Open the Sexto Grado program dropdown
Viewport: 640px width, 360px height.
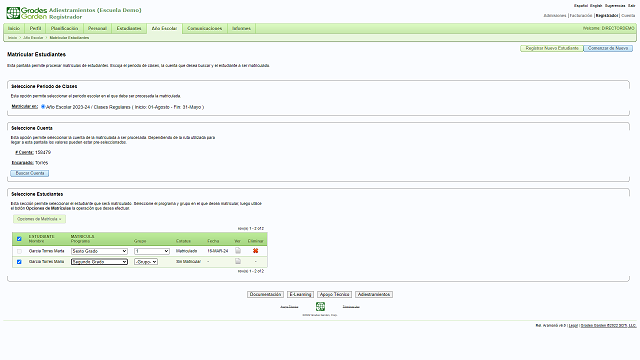coord(99,251)
